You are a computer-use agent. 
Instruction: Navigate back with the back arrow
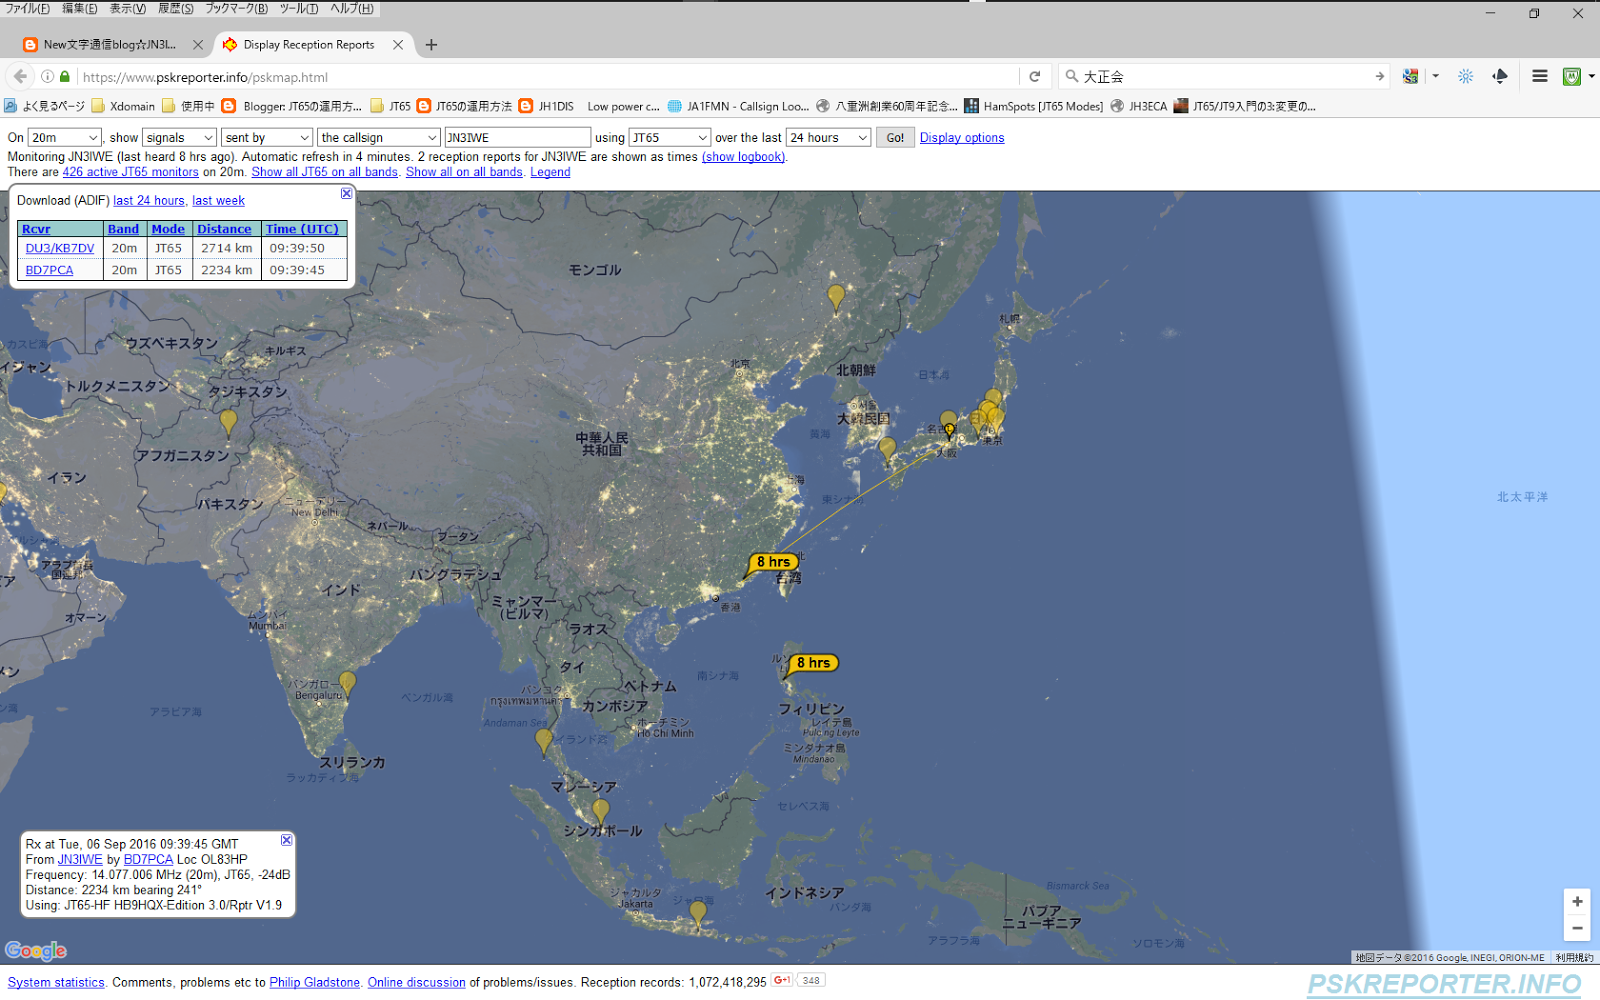point(20,76)
